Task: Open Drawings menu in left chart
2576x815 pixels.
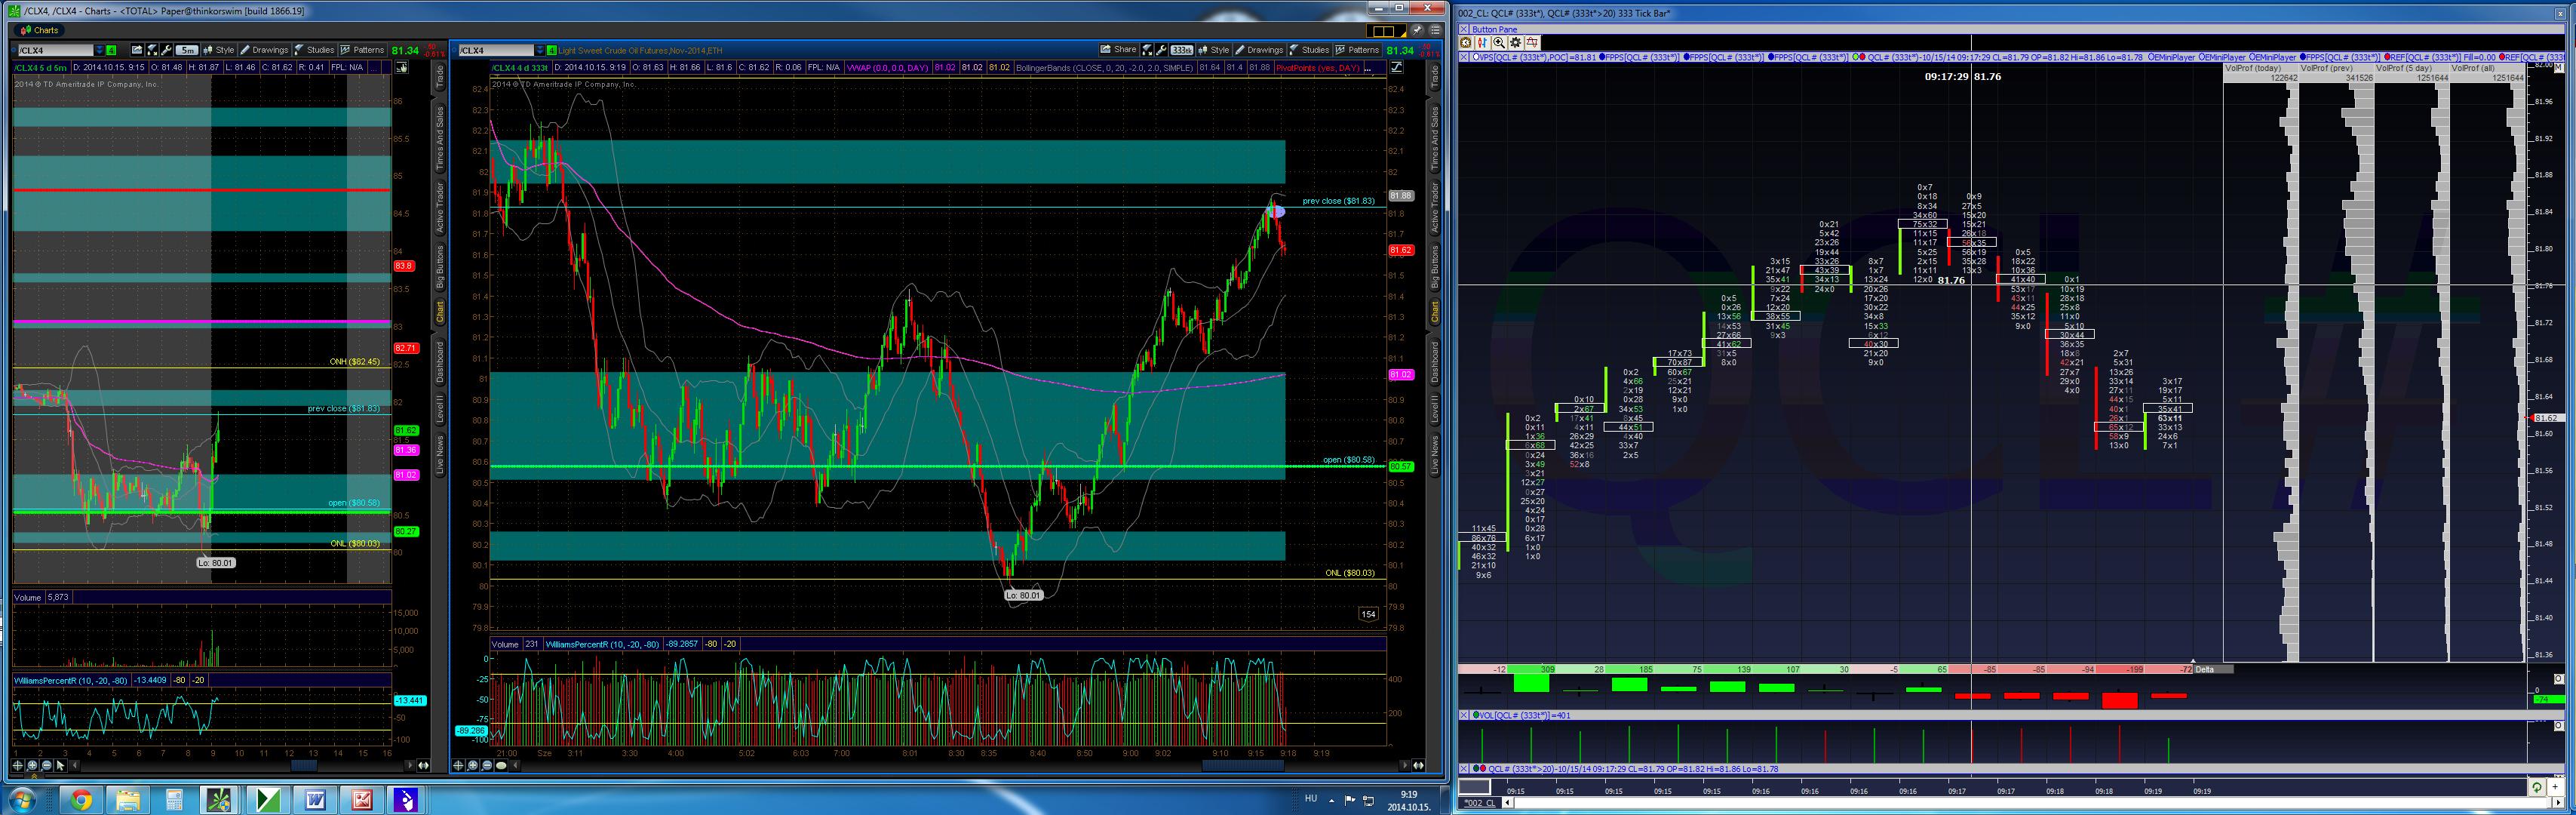Action: [264, 50]
